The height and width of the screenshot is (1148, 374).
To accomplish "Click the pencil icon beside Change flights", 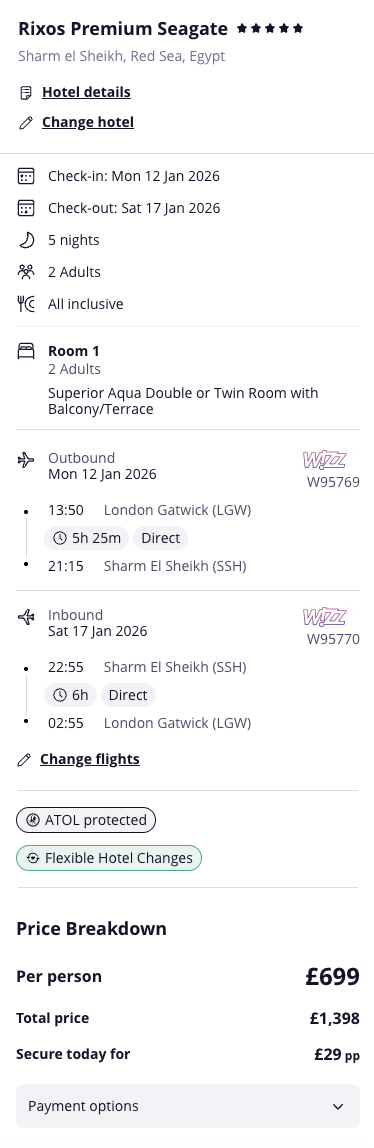I will [x=24, y=760].
